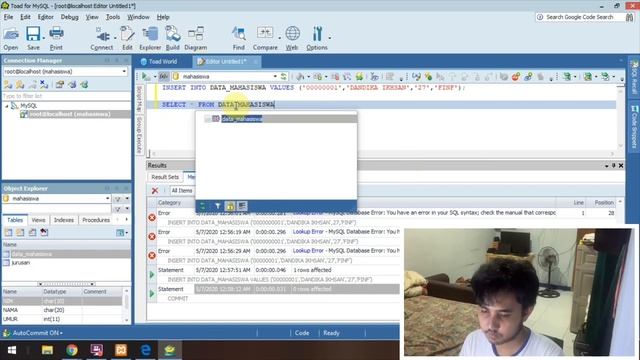Open the Tools menu
Viewport: 640px width, 360px height.
click(x=113, y=17)
